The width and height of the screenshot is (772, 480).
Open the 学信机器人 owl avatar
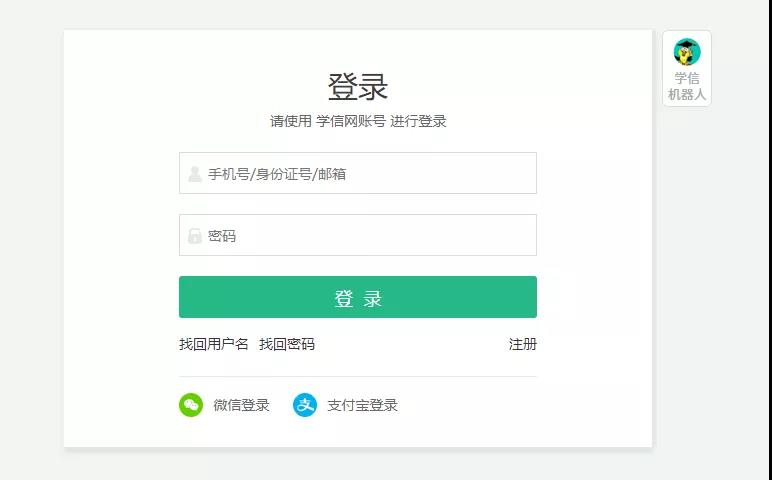tap(687, 52)
